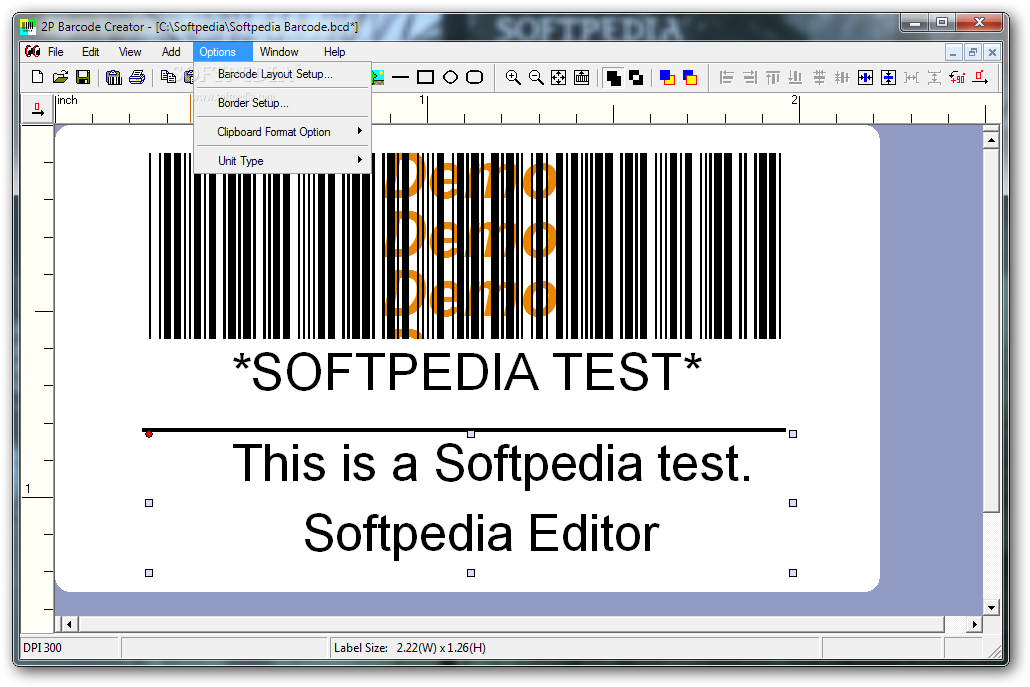Viewport: 1030px width, 687px height.
Task: Copy selection with the copy icon
Action: [168, 78]
